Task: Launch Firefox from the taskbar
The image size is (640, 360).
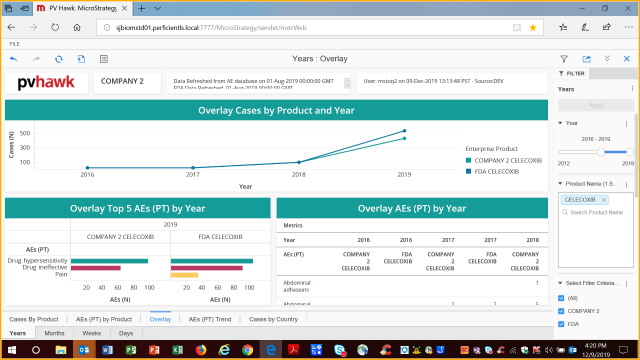Action: (x=201, y=350)
